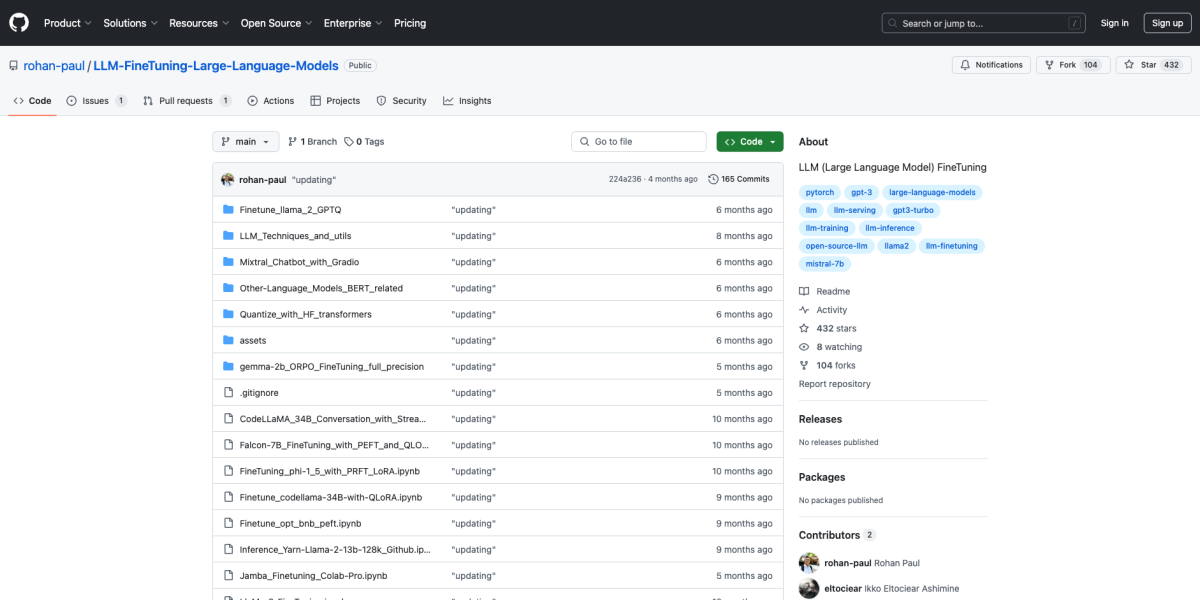Click the GitHub logo icon

click(x=20, y=23)
